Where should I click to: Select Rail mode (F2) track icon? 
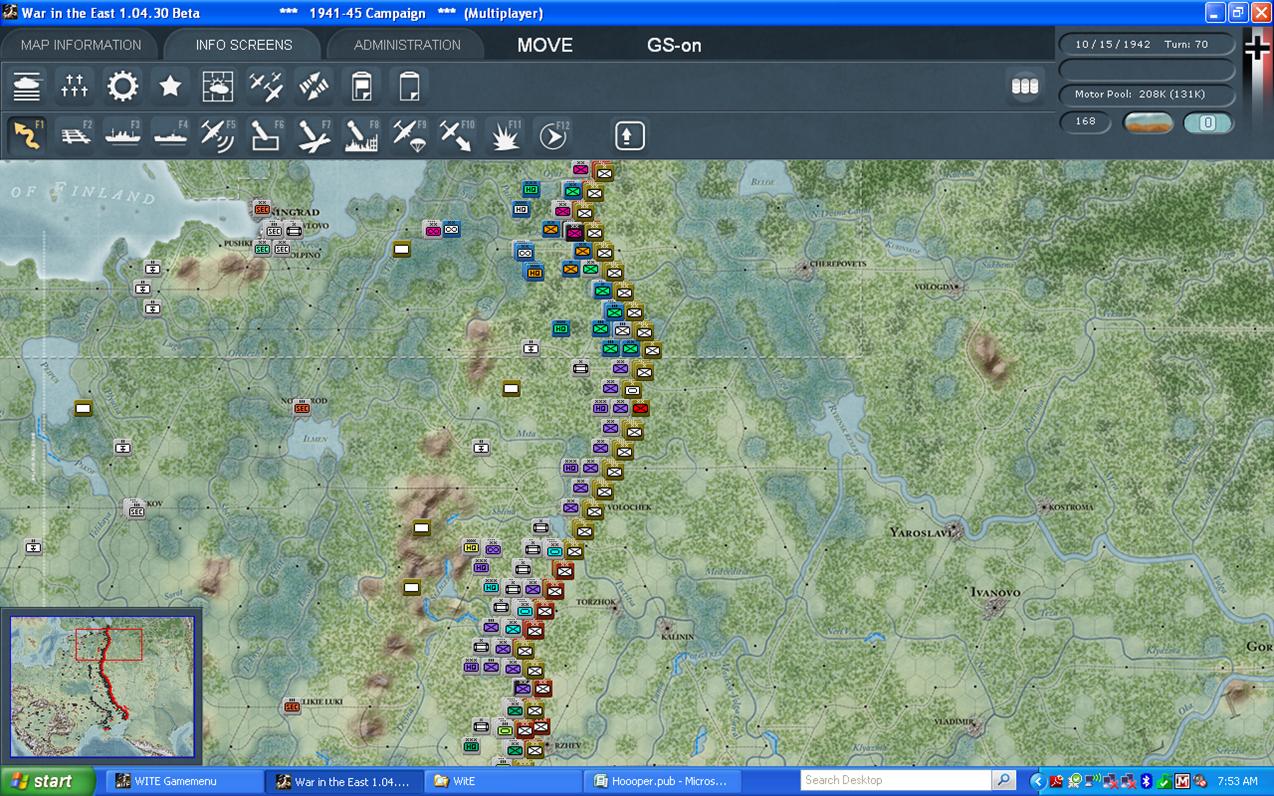click(x=75, y=135)
